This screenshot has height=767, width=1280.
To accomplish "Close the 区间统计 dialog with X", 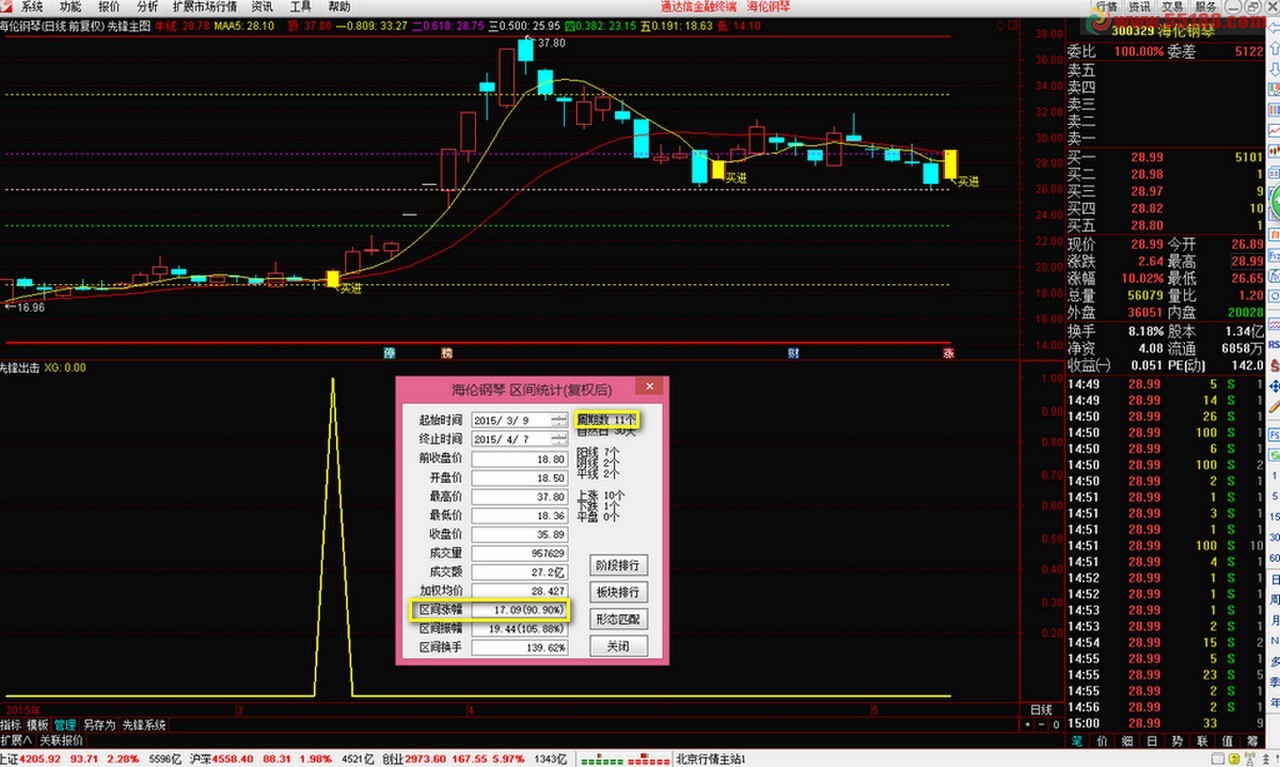I will click(650, 387).
